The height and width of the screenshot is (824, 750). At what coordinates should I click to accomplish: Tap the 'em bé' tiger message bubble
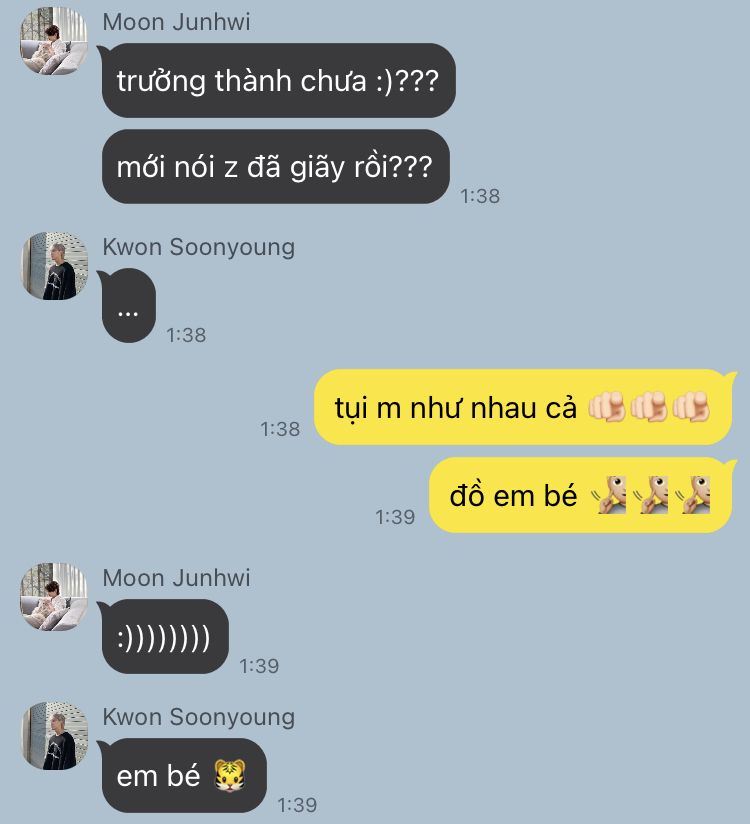[x=184, y=776]
